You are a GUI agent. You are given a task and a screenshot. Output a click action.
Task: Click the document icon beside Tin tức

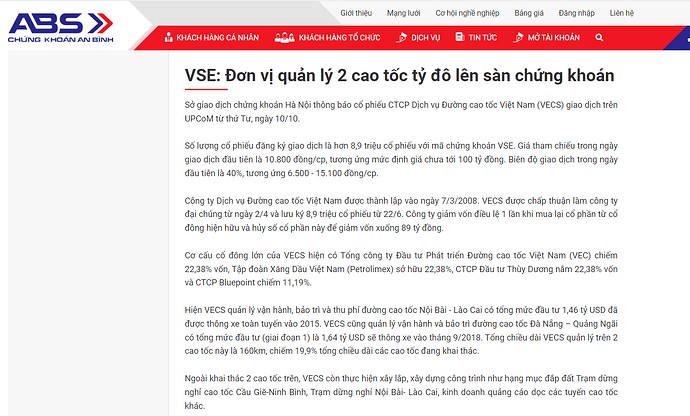click(460, 37)
